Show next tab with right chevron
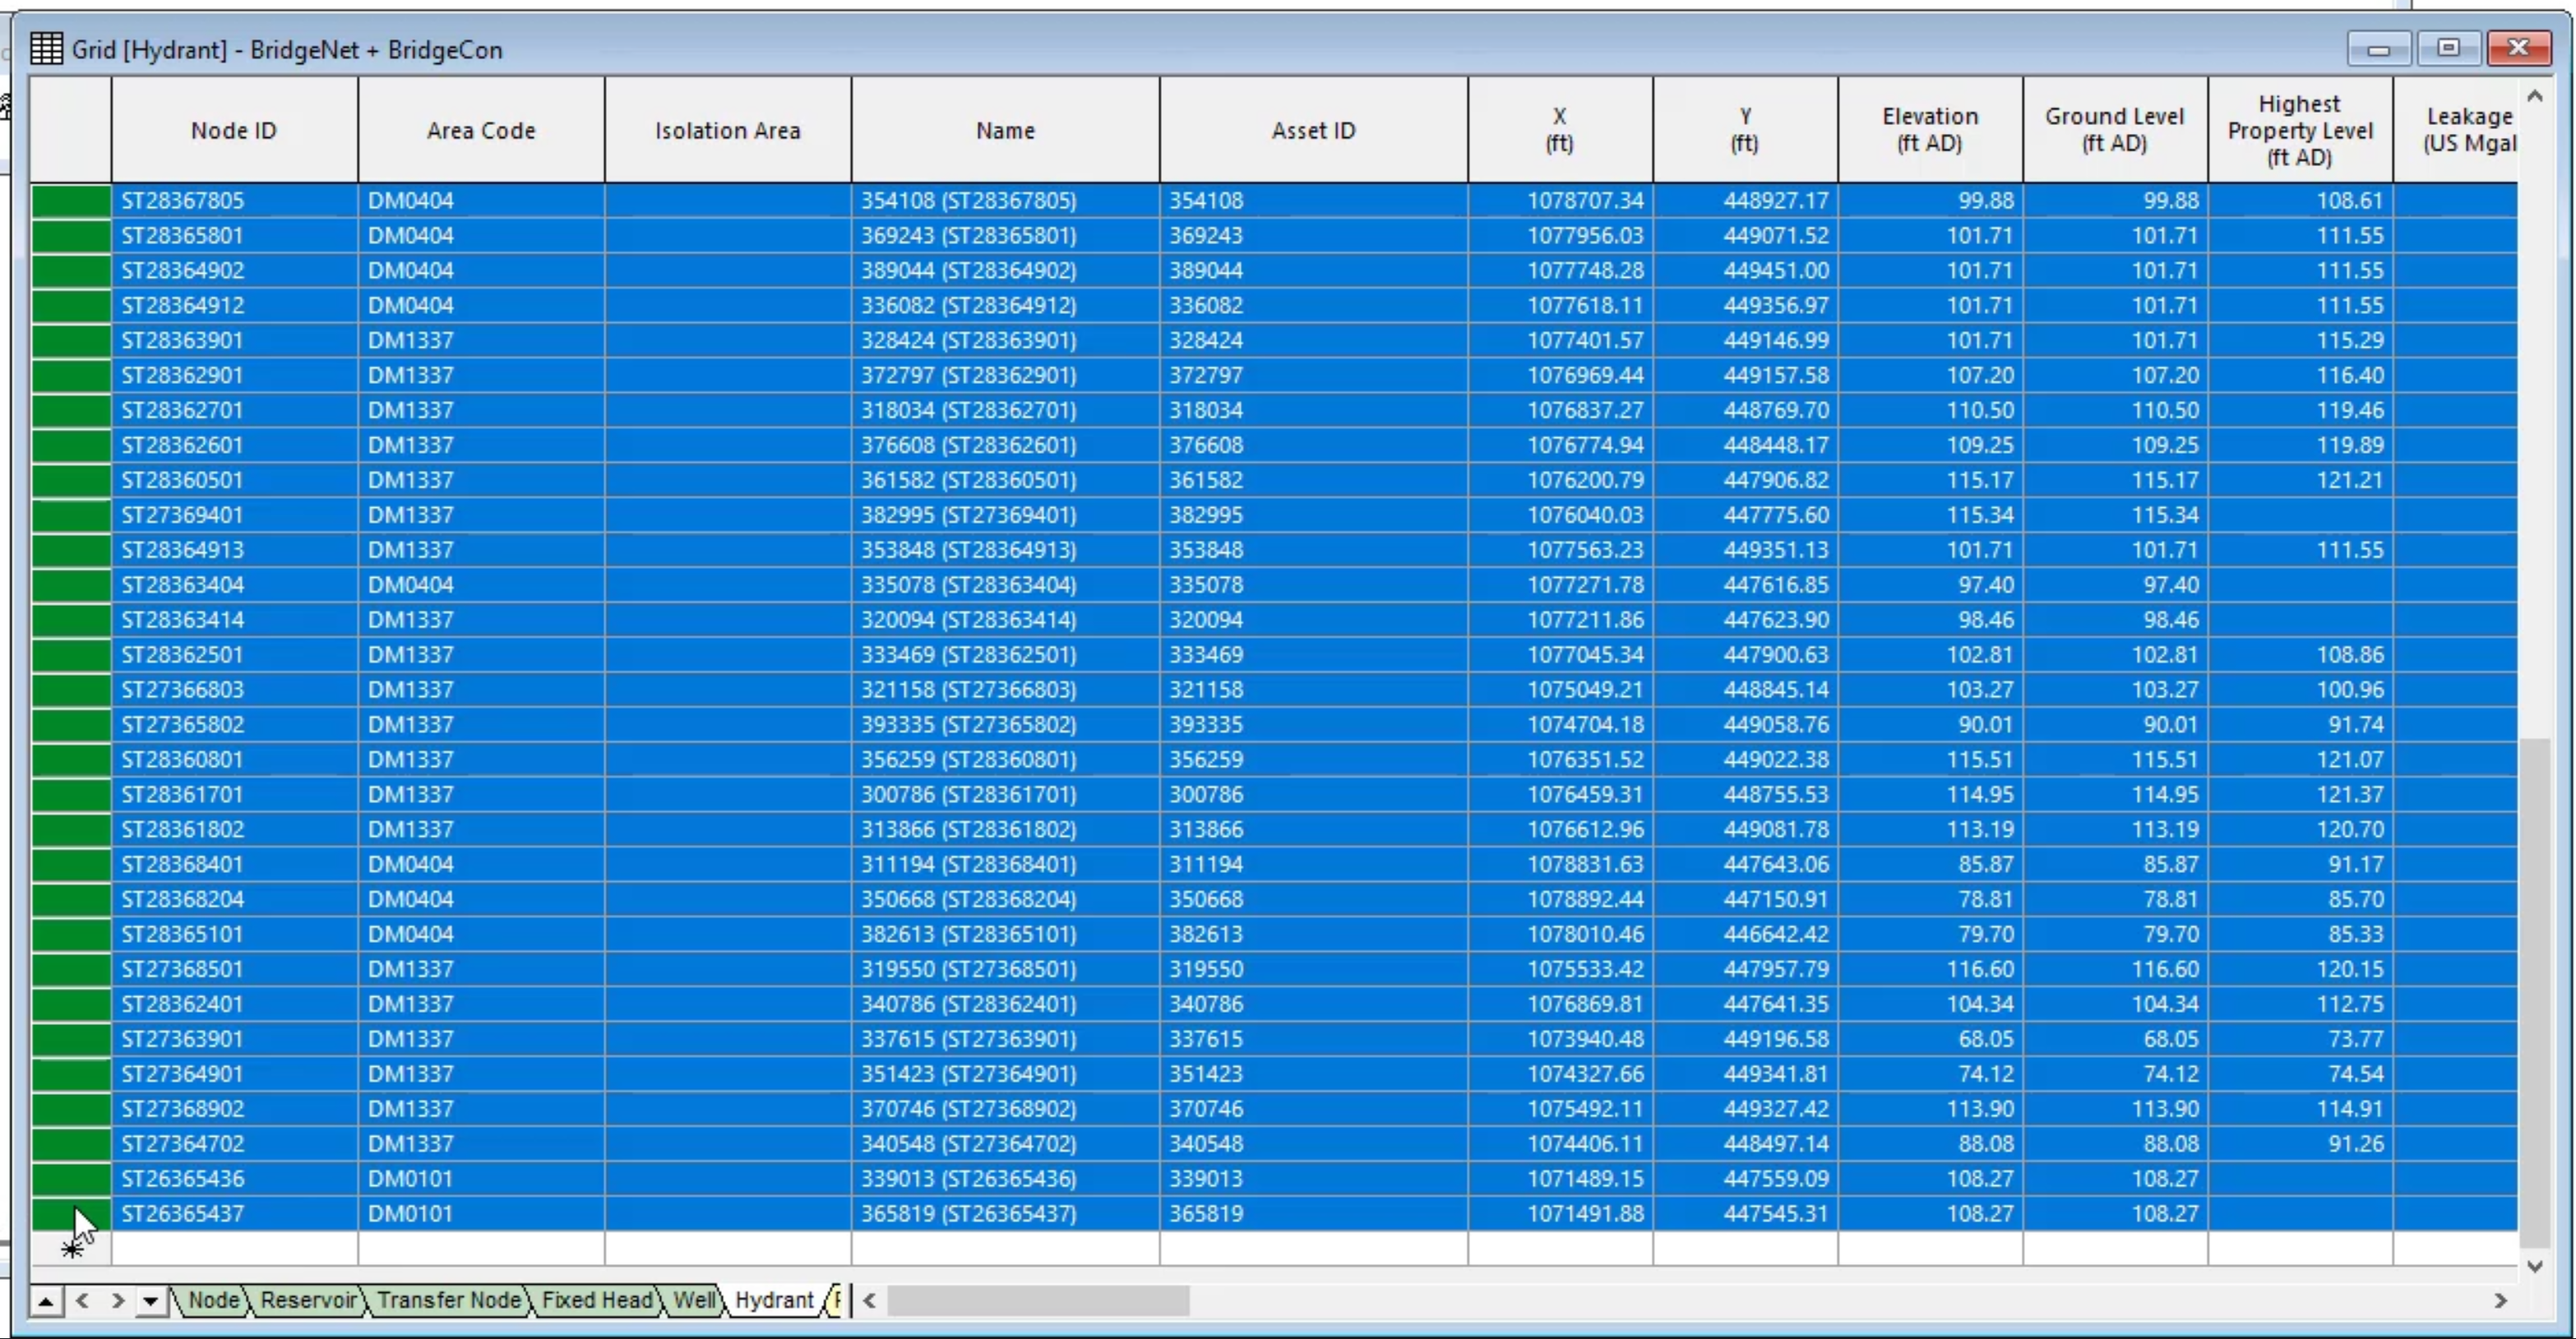Image resolution: width=2576 pixels, height=1339 pixels. click(117, 1301)
